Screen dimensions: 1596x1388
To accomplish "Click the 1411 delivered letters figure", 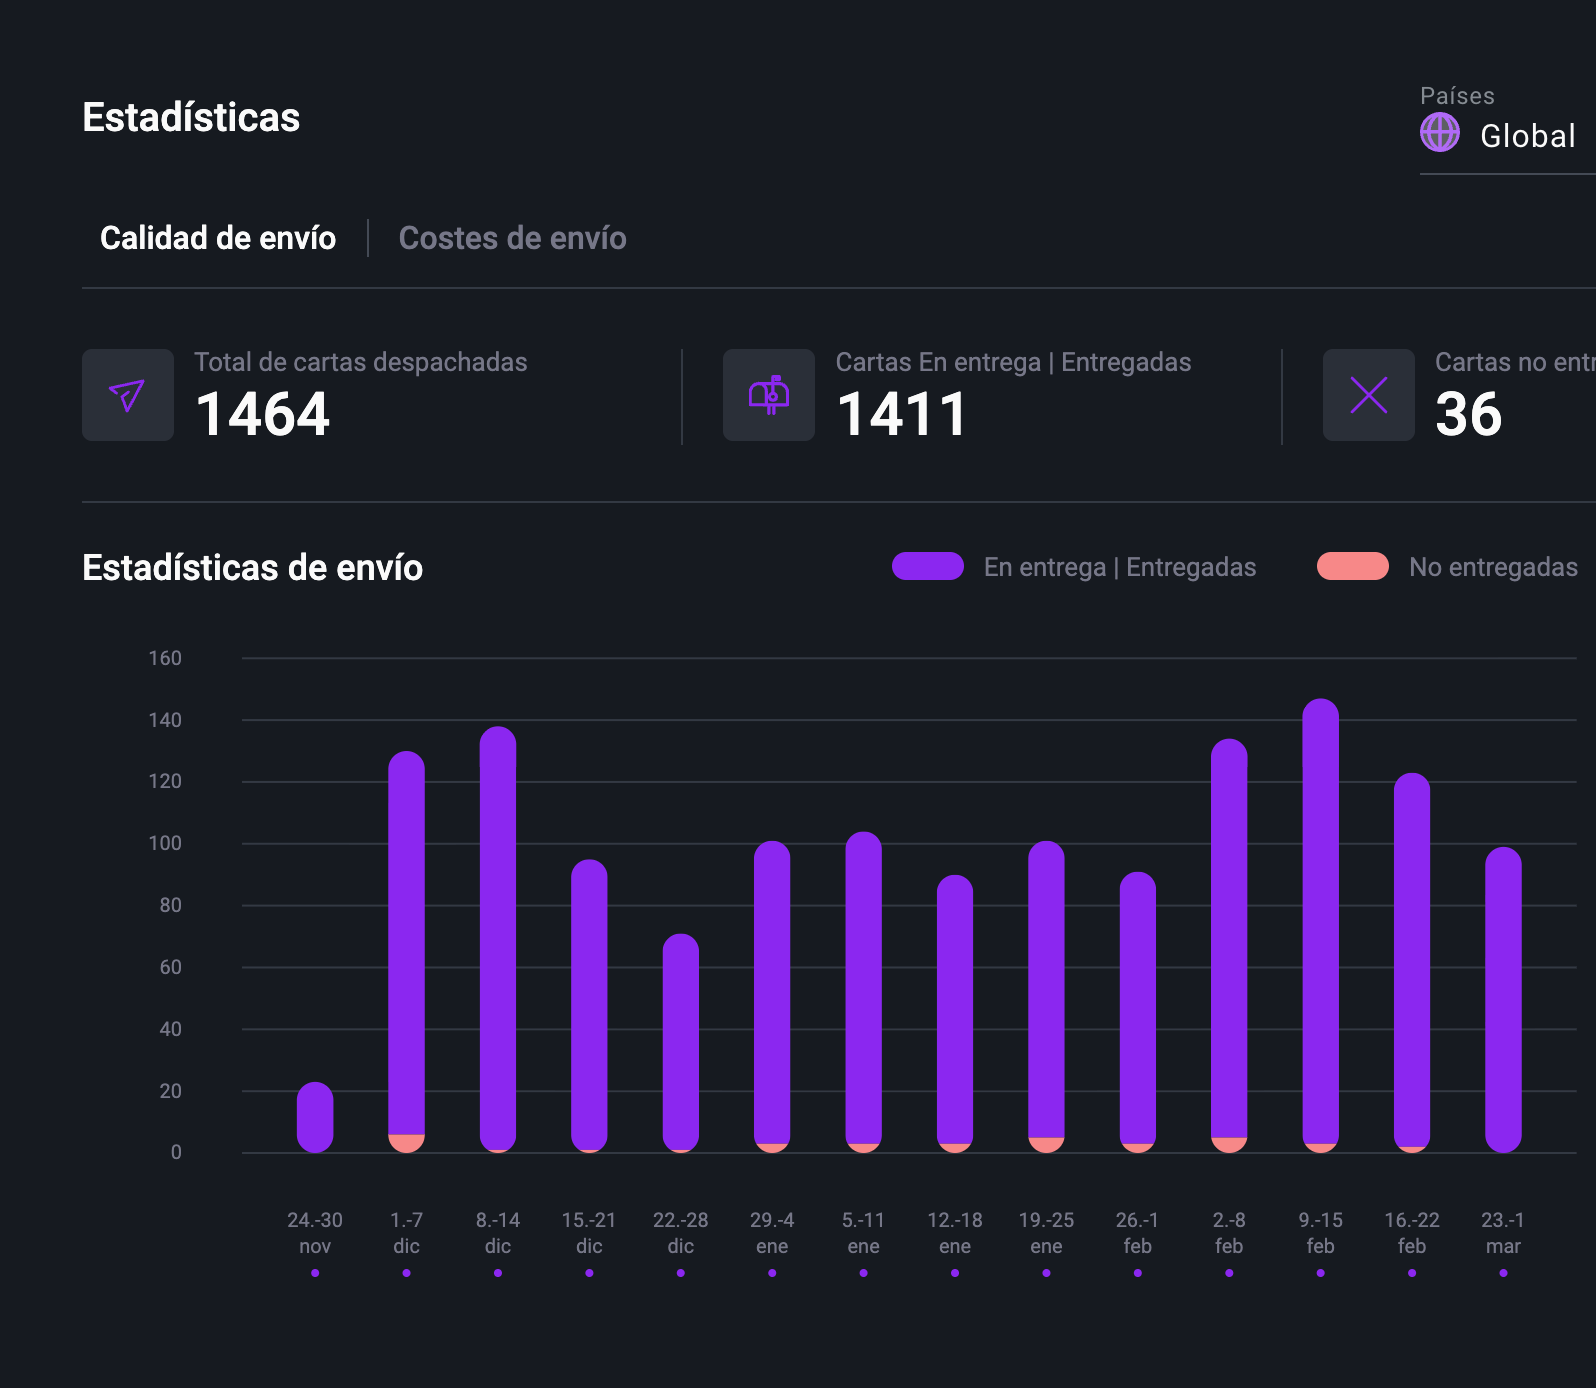I will point(901,414).
